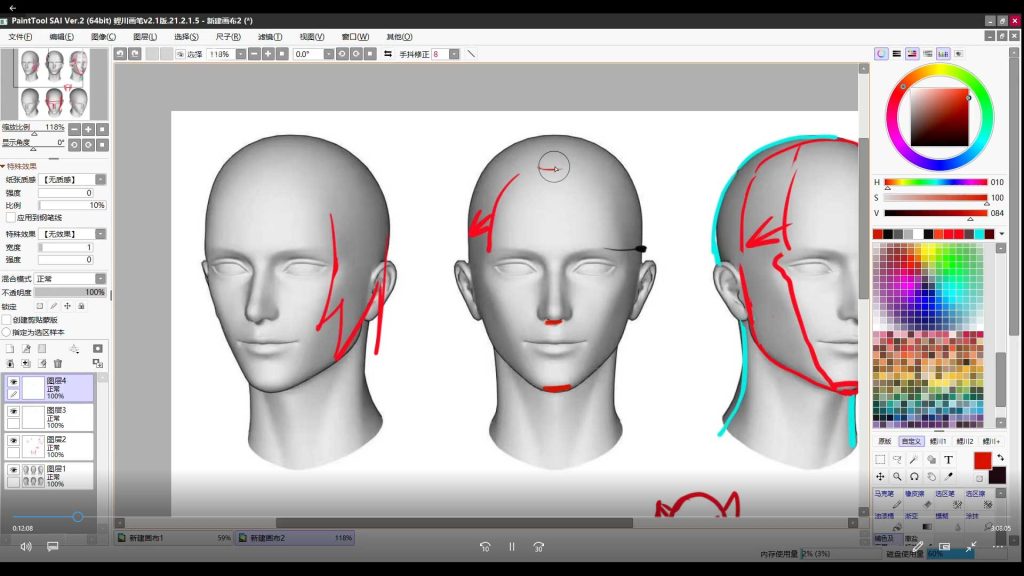The width and height of the screenshot is (1024, 576).
Task: Zoom in with the toolbar plus button
Action: [x=268, y=54]
